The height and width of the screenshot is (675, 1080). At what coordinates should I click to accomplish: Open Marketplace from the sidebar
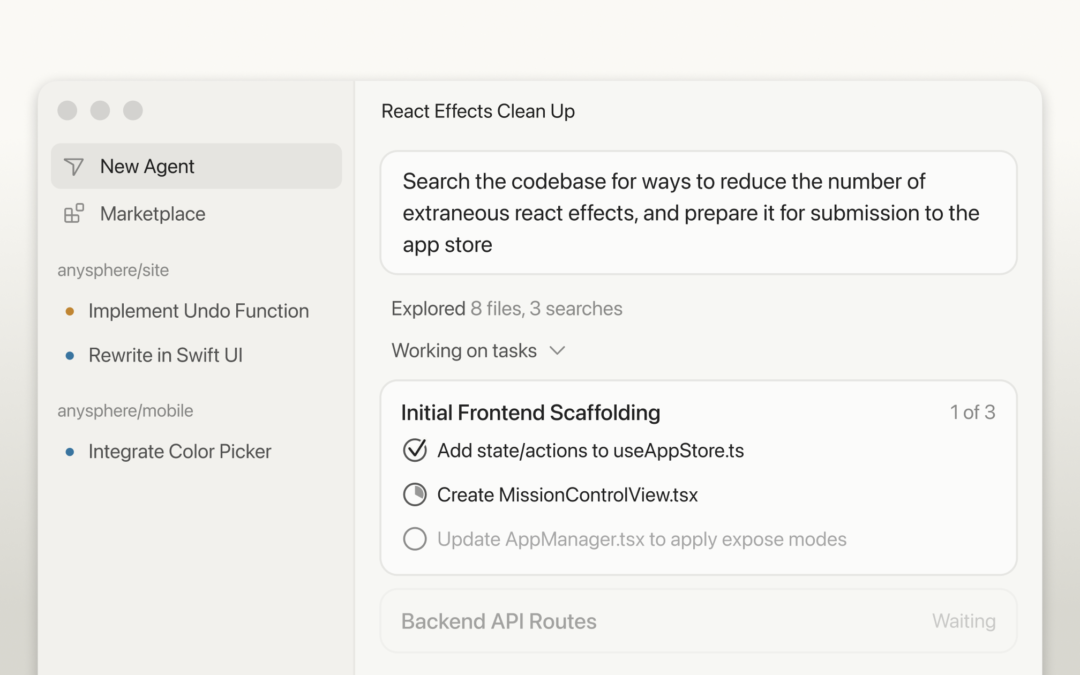(152, 214)
